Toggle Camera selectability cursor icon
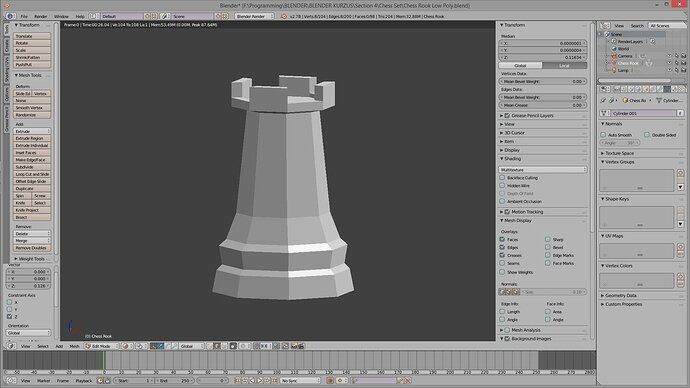Screen dimensions: 690x388 tap(676, 56)
